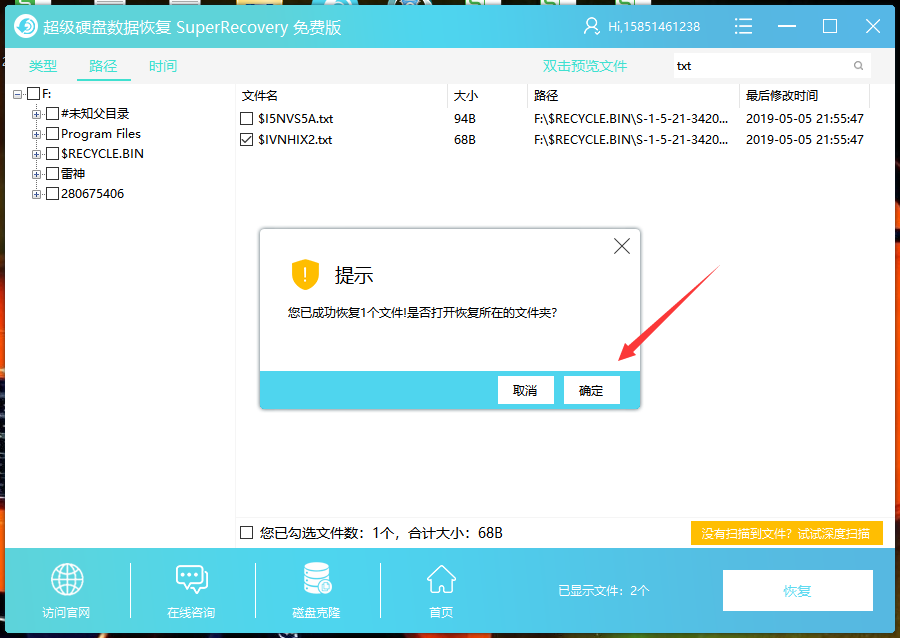Open the official website globe icon
This screenshot has width=900, height=638.
click(67, 579)
